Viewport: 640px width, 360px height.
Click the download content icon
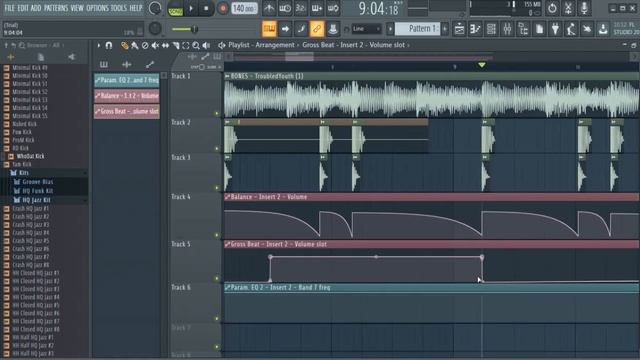point(603,29)
